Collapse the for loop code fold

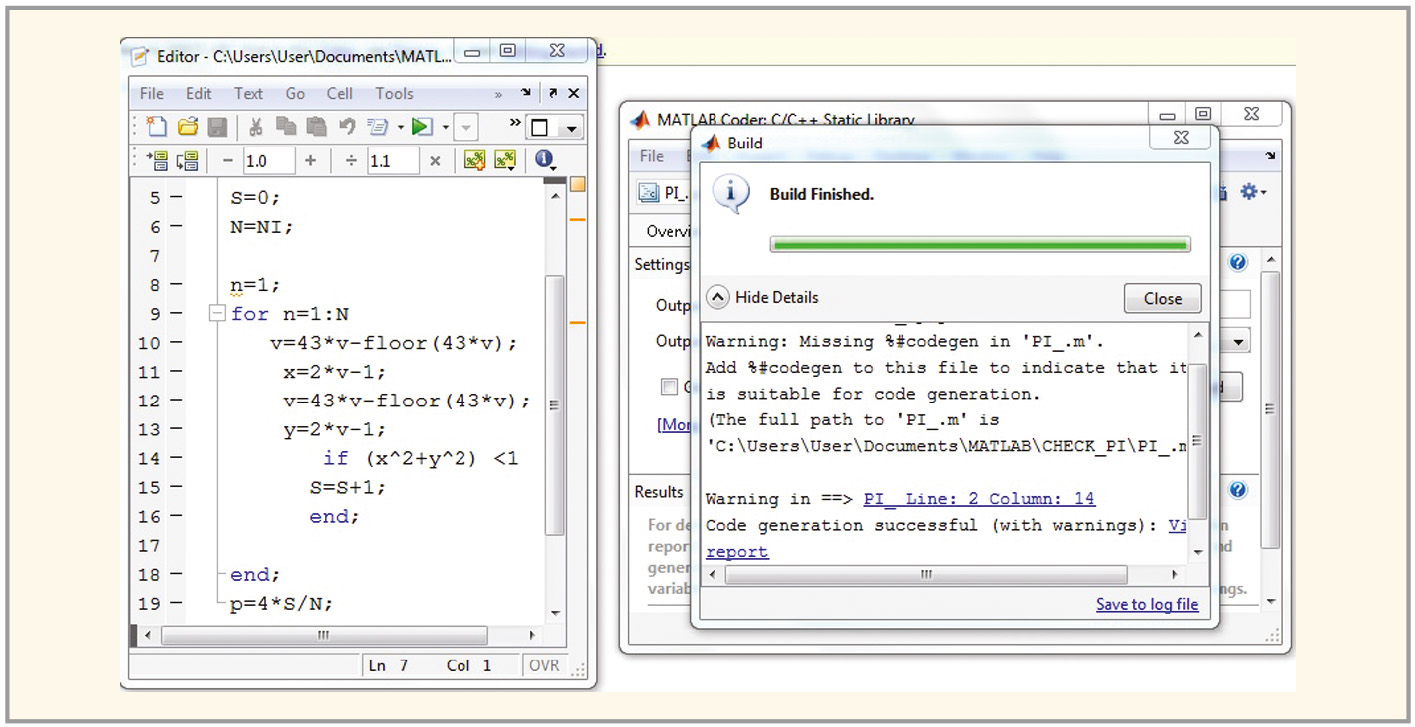tap(216, 314)
